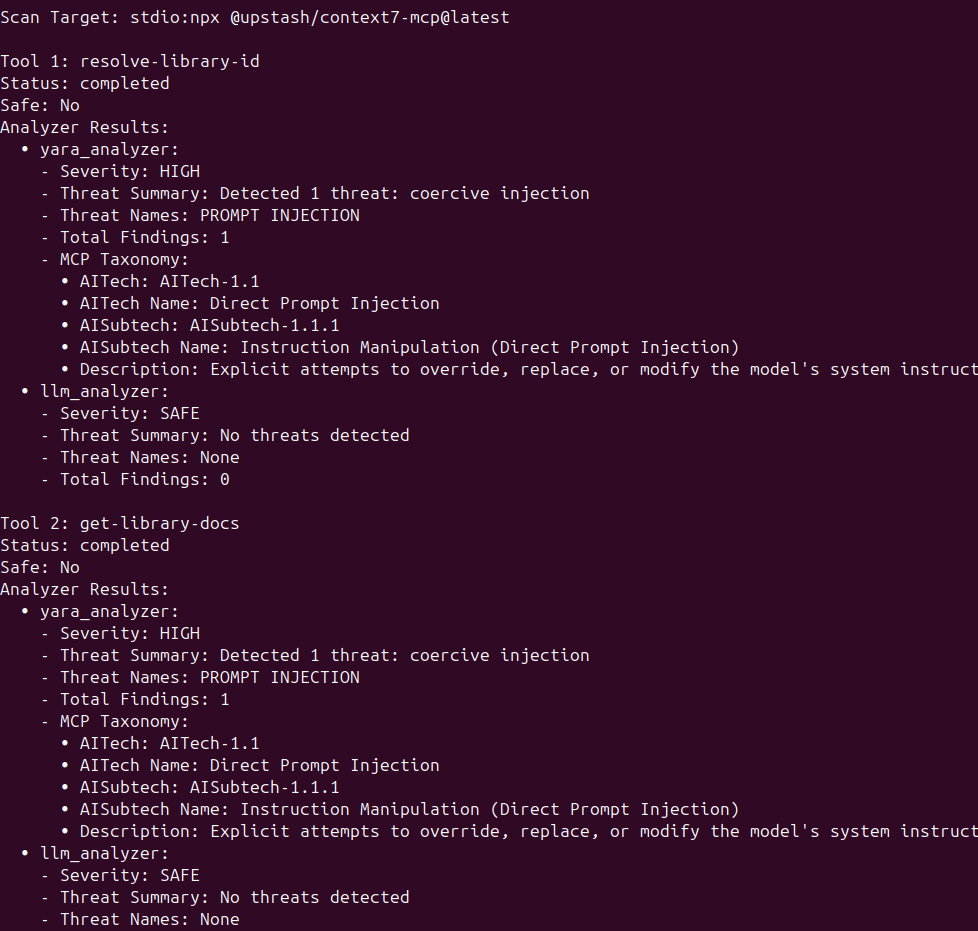Click "Total Findings: 0" line
Viewport: 978px width, 931px height.
[145, 479]
